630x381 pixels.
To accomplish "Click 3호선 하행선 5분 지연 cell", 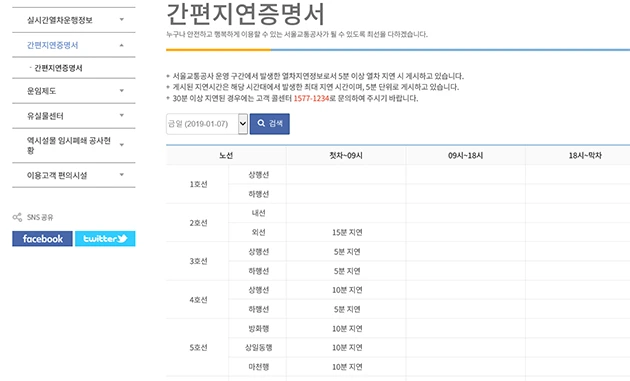I will coord(347,271).
